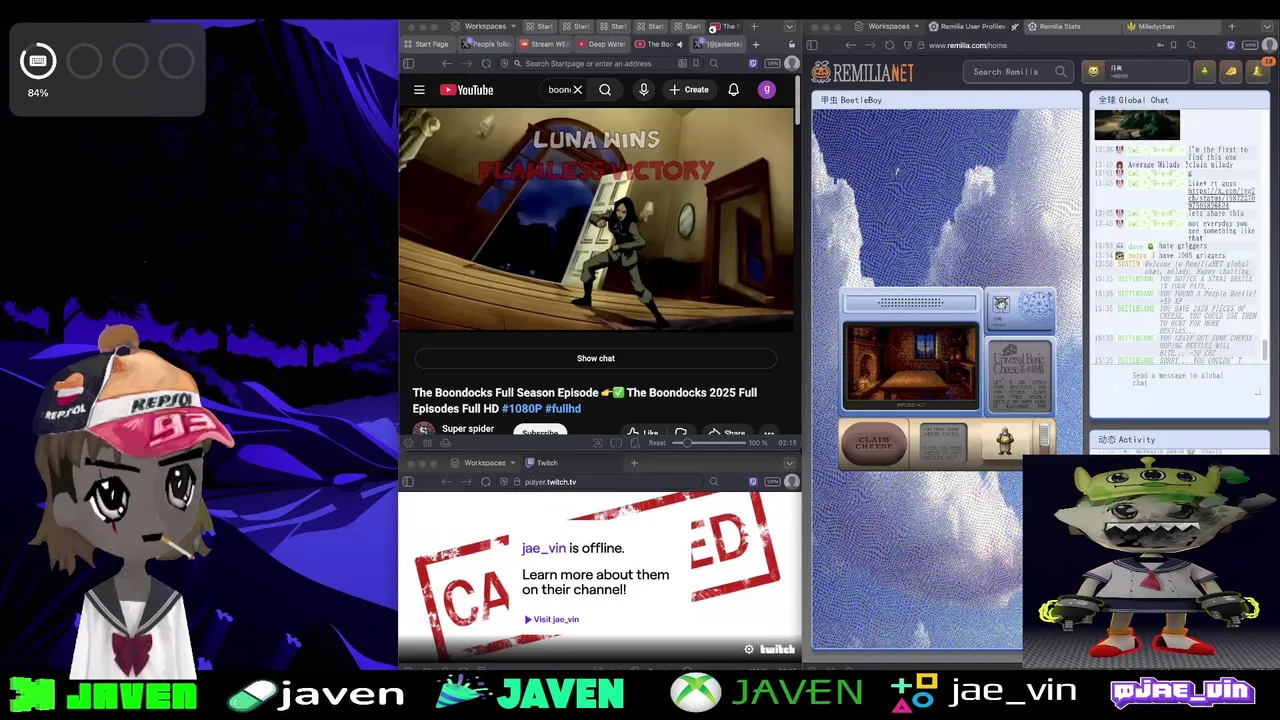Screen dimensions: 1280x720
Task: Toggle VPN in the YouTube window
Action: (772, 63)
